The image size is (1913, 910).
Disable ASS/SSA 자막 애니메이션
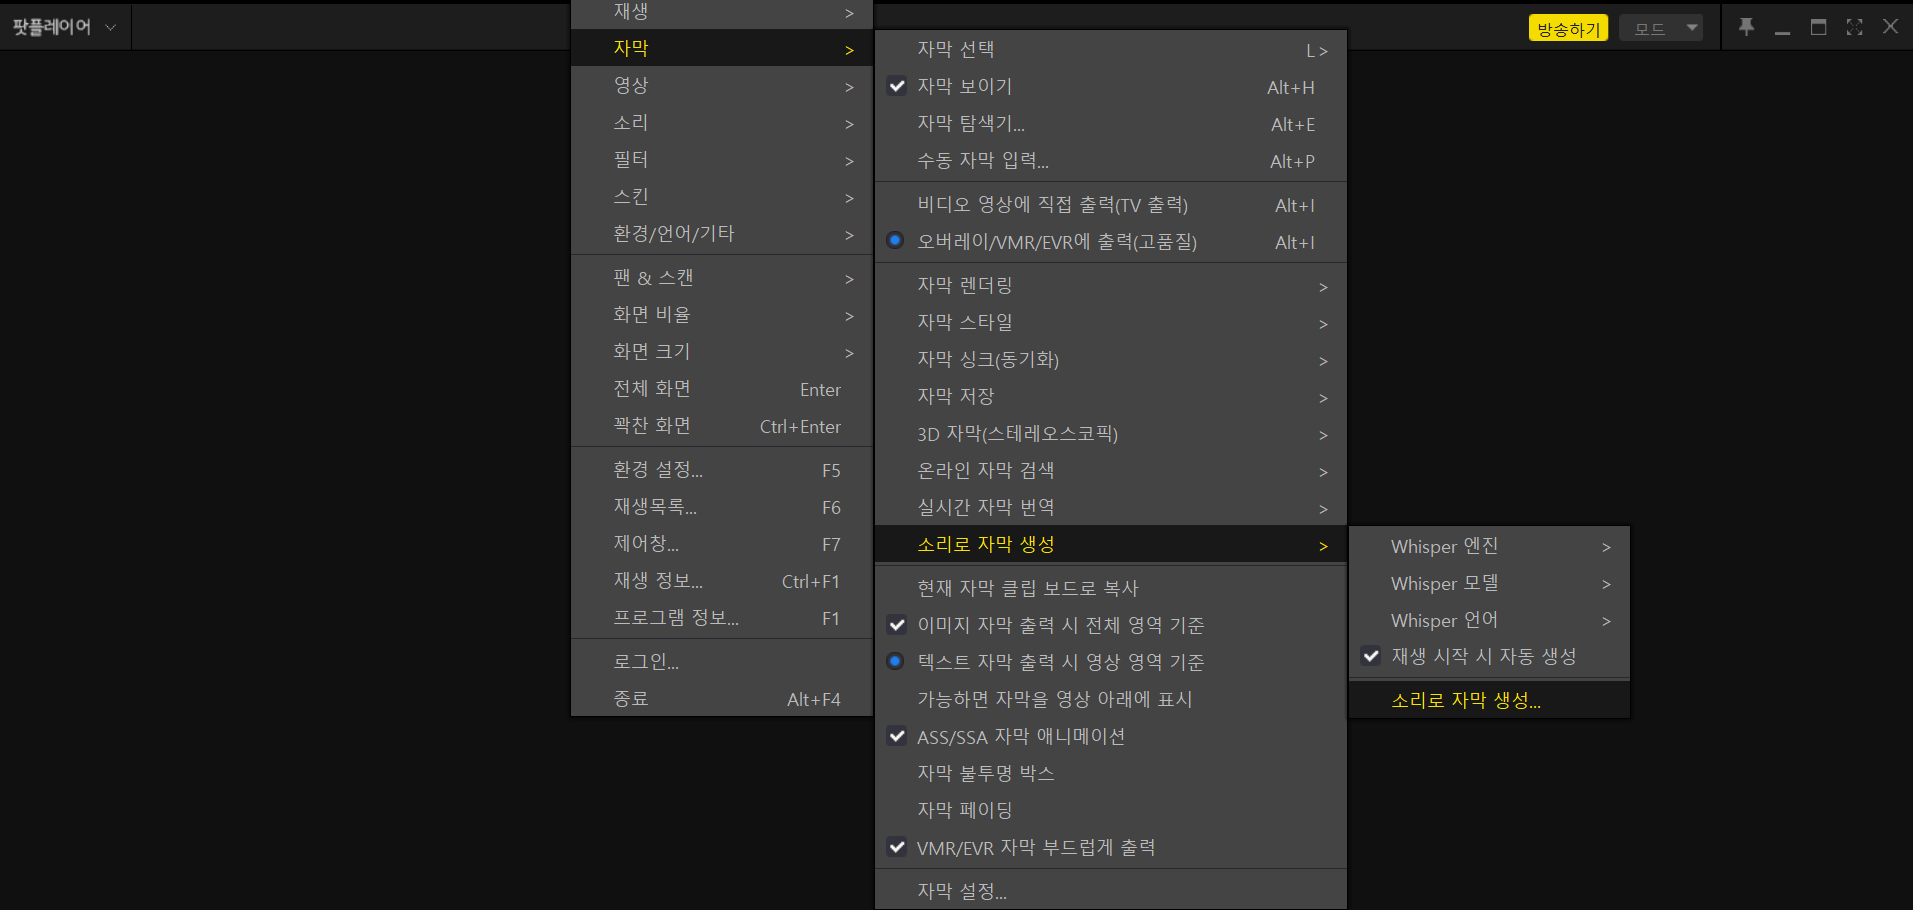pos(1021,736)
